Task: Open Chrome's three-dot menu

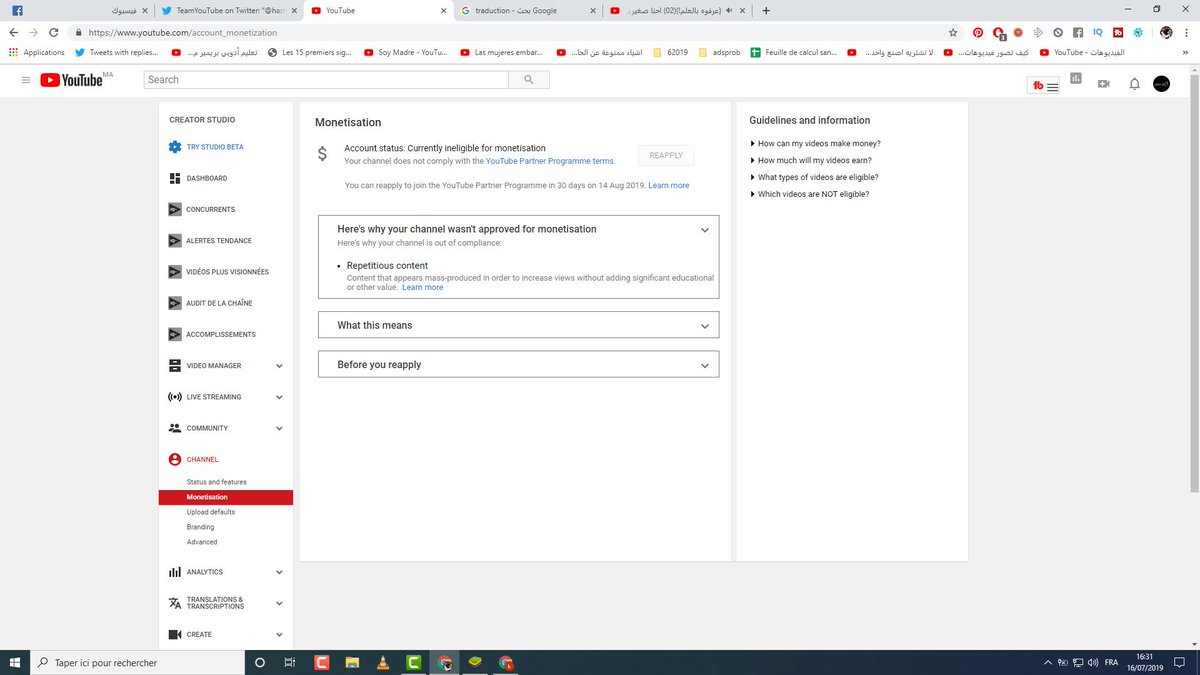Action: coord(1187,32)
